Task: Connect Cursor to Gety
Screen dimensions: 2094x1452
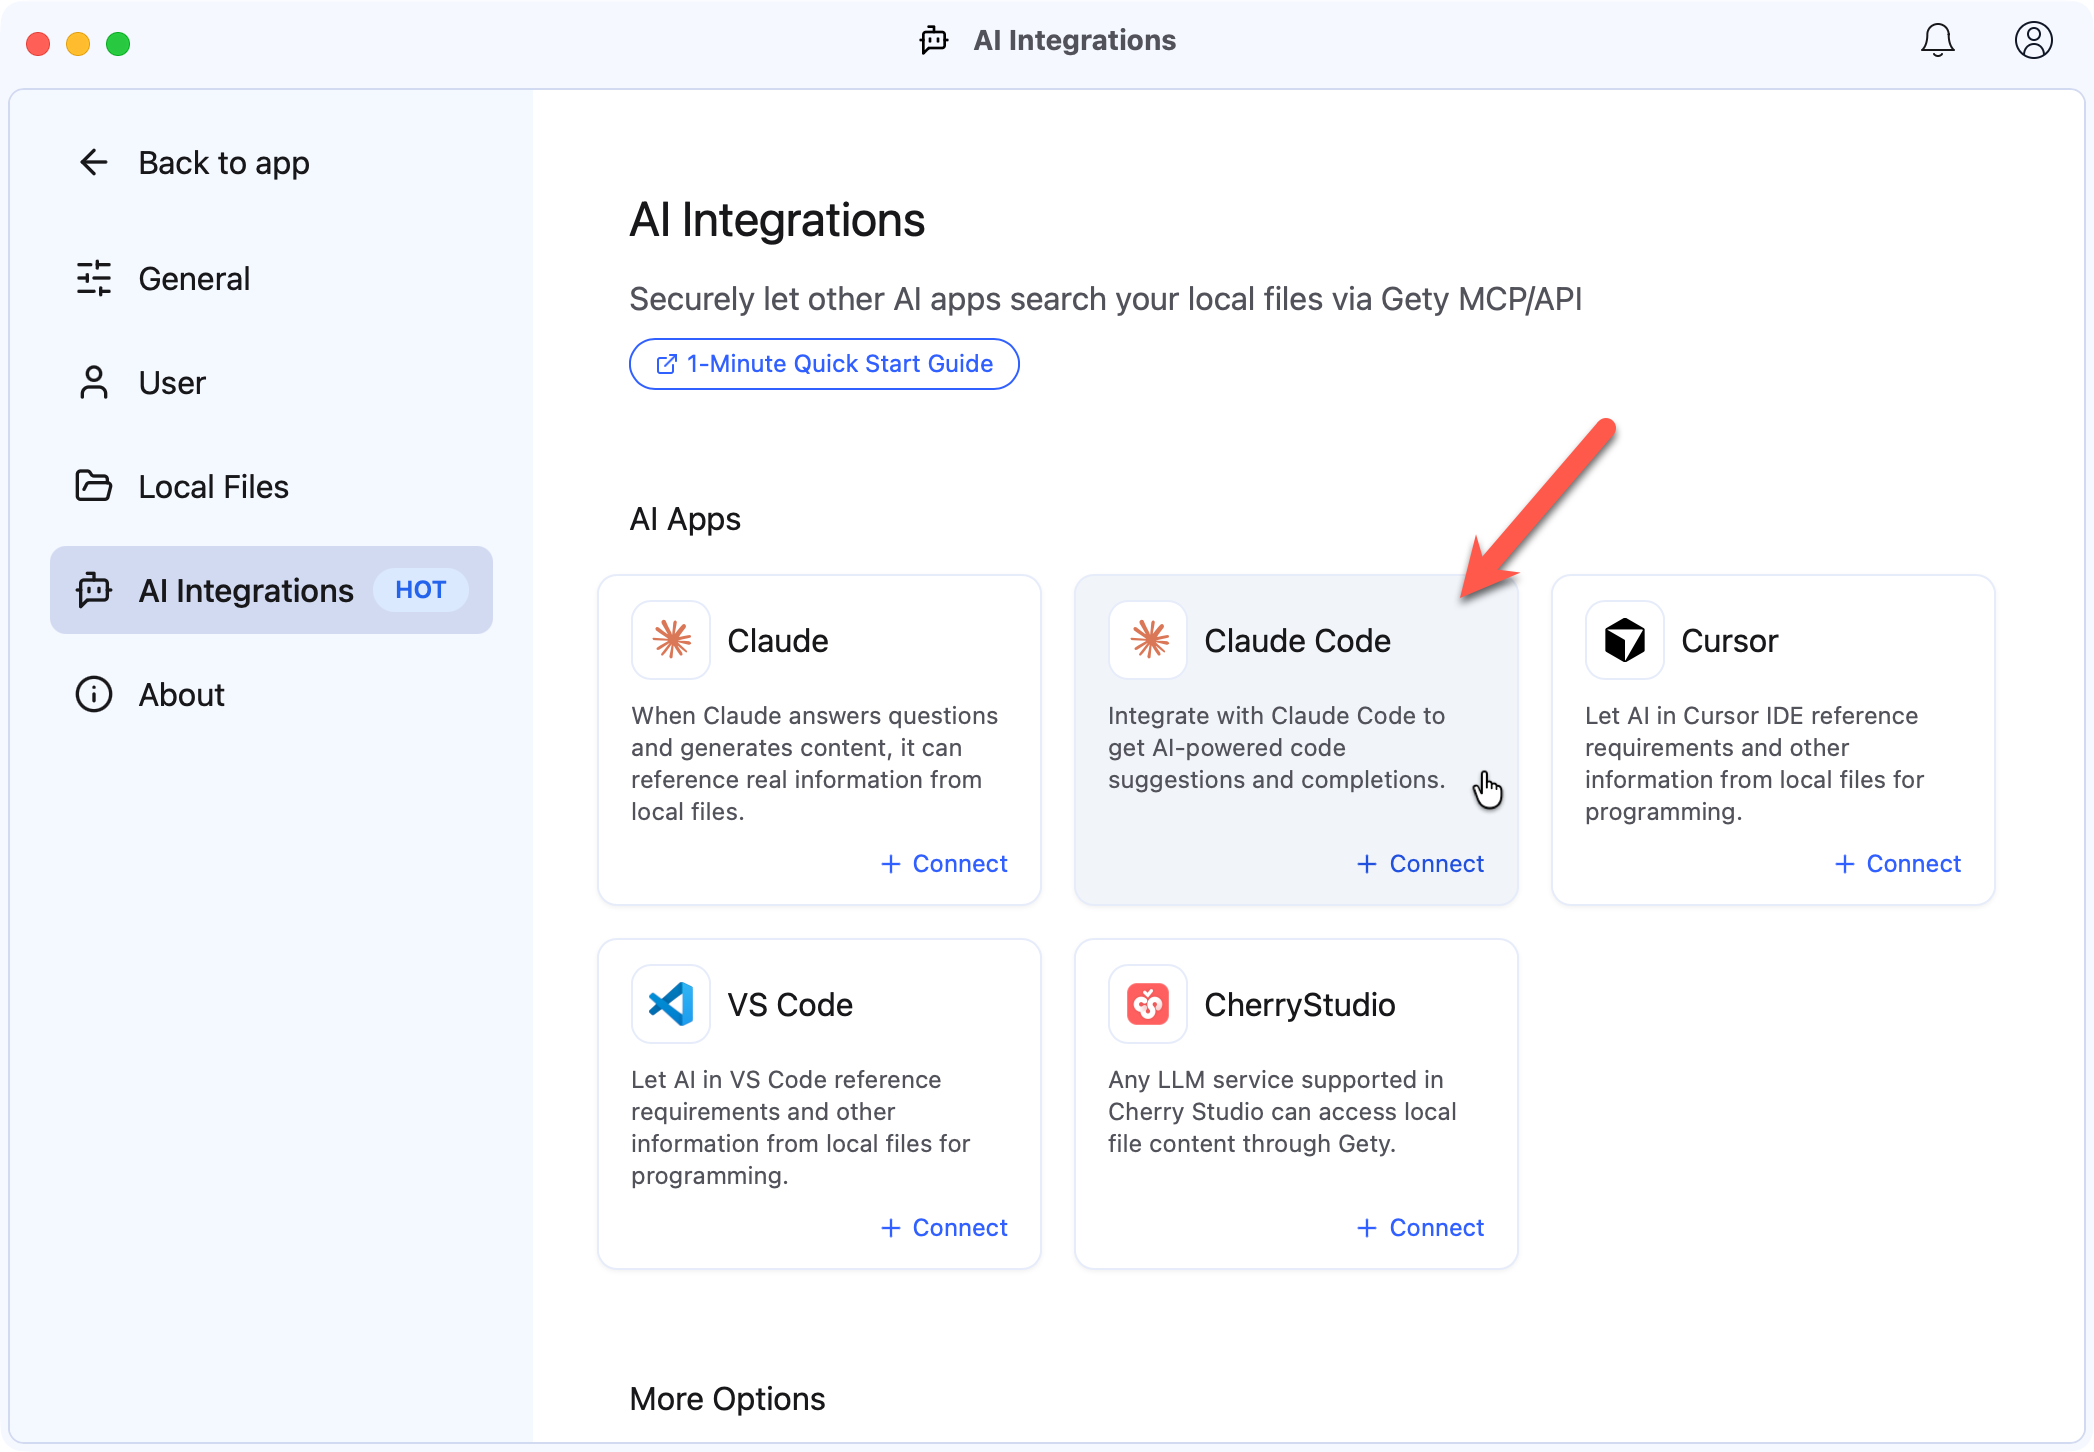Action: pos(1897,863)
